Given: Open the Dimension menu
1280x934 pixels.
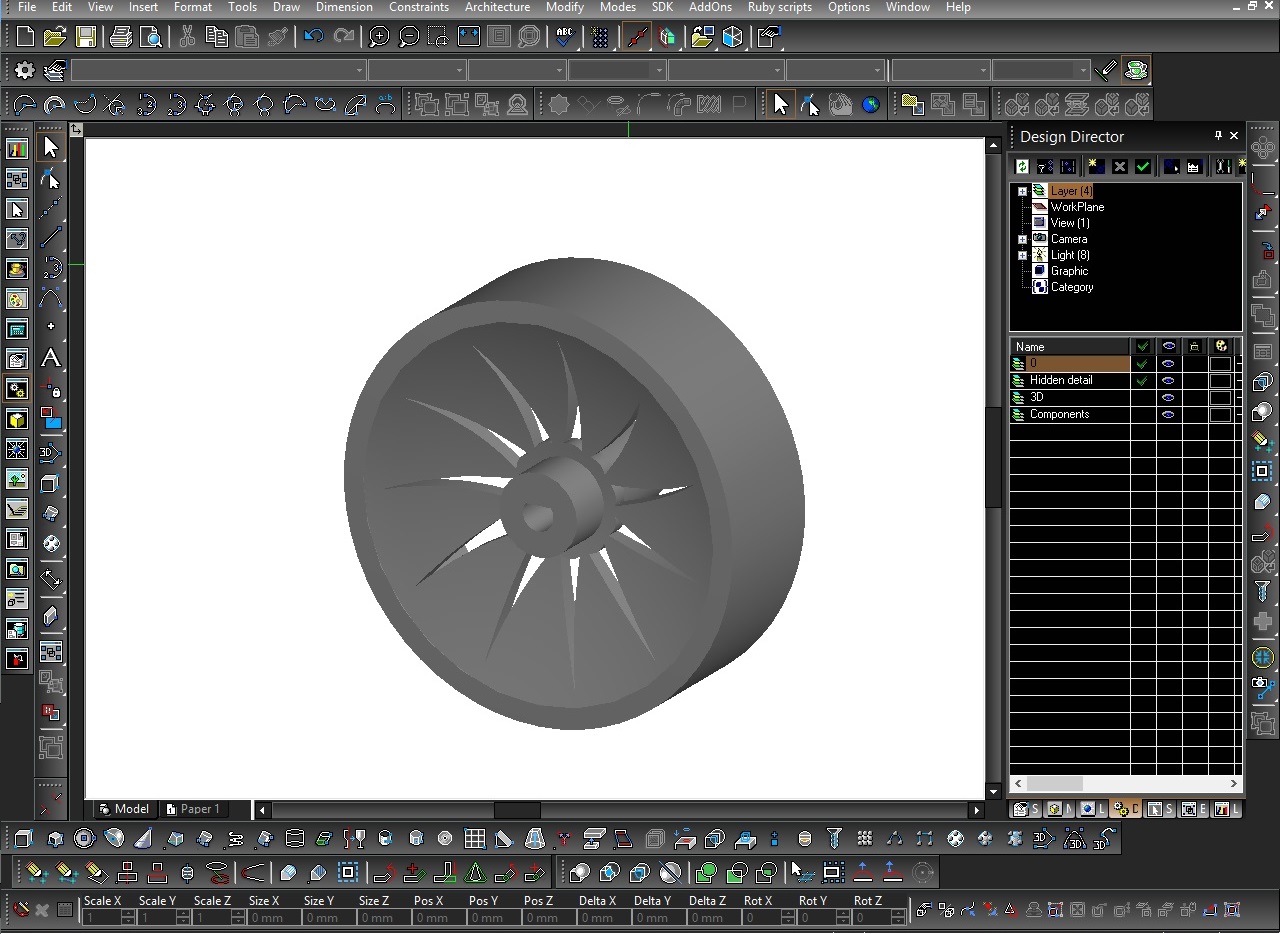Looking at the screenshot, I should (344, 7).
